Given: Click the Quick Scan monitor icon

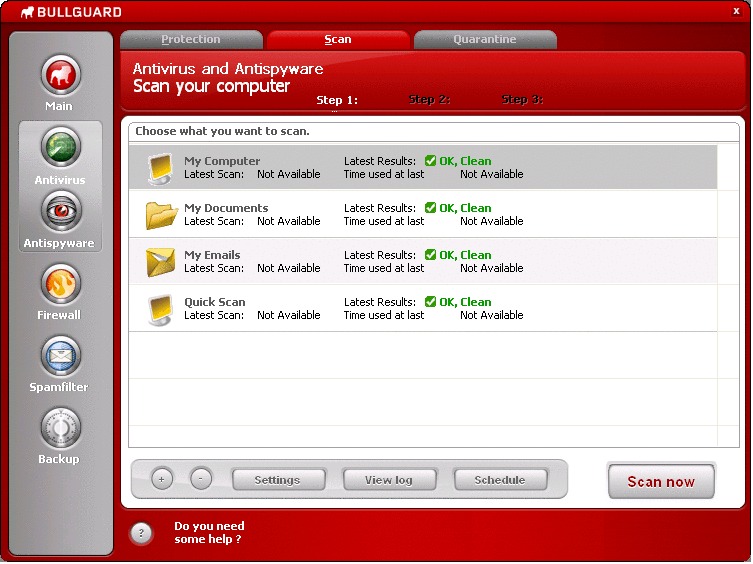Looking at the screenshot, I should 160,309.
